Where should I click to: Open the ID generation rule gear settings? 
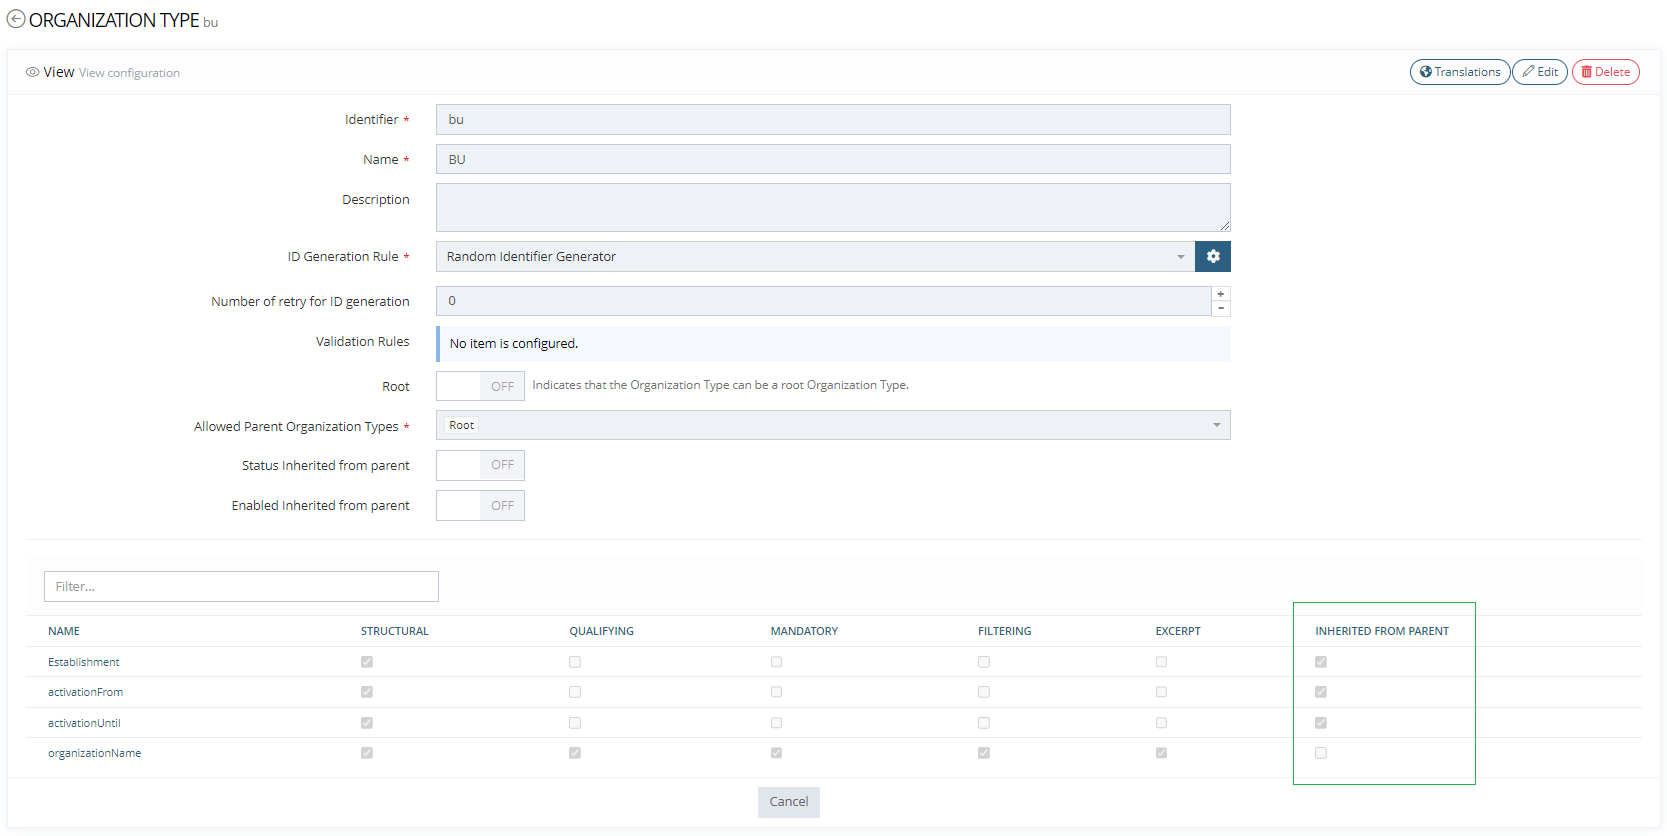click(x=1212, y=257)
